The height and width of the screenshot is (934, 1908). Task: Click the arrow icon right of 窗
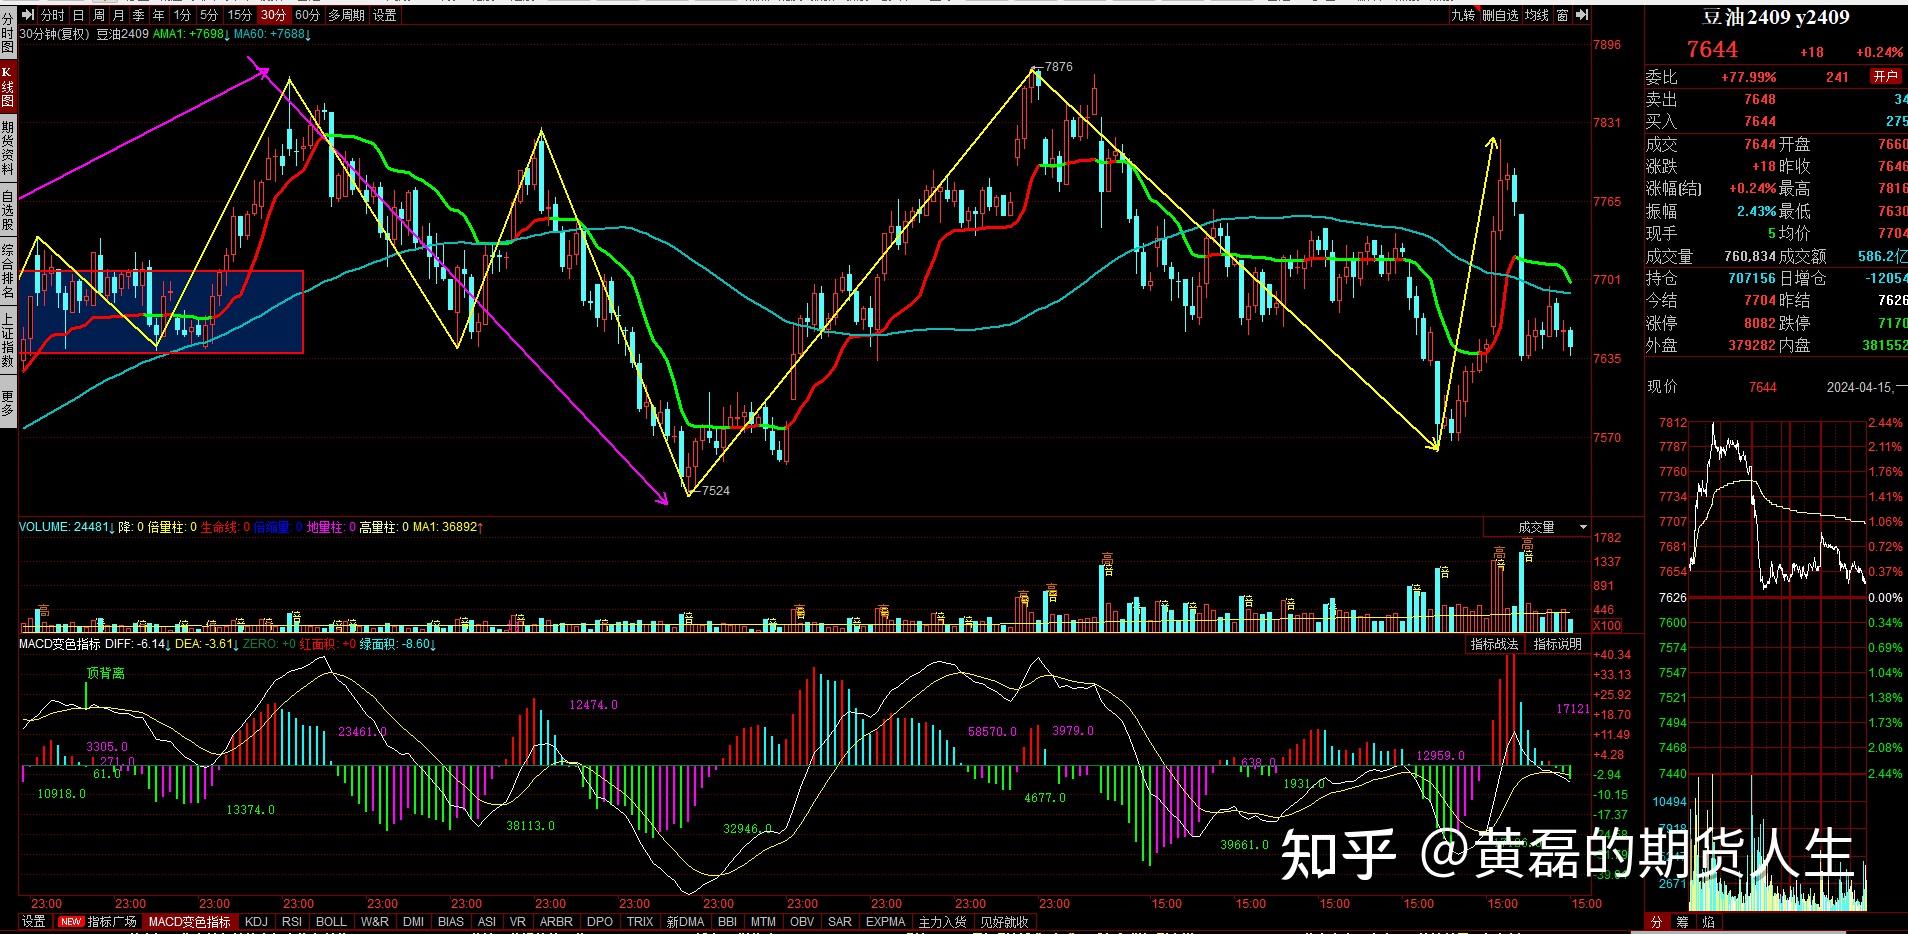(x=1582, y=15)
